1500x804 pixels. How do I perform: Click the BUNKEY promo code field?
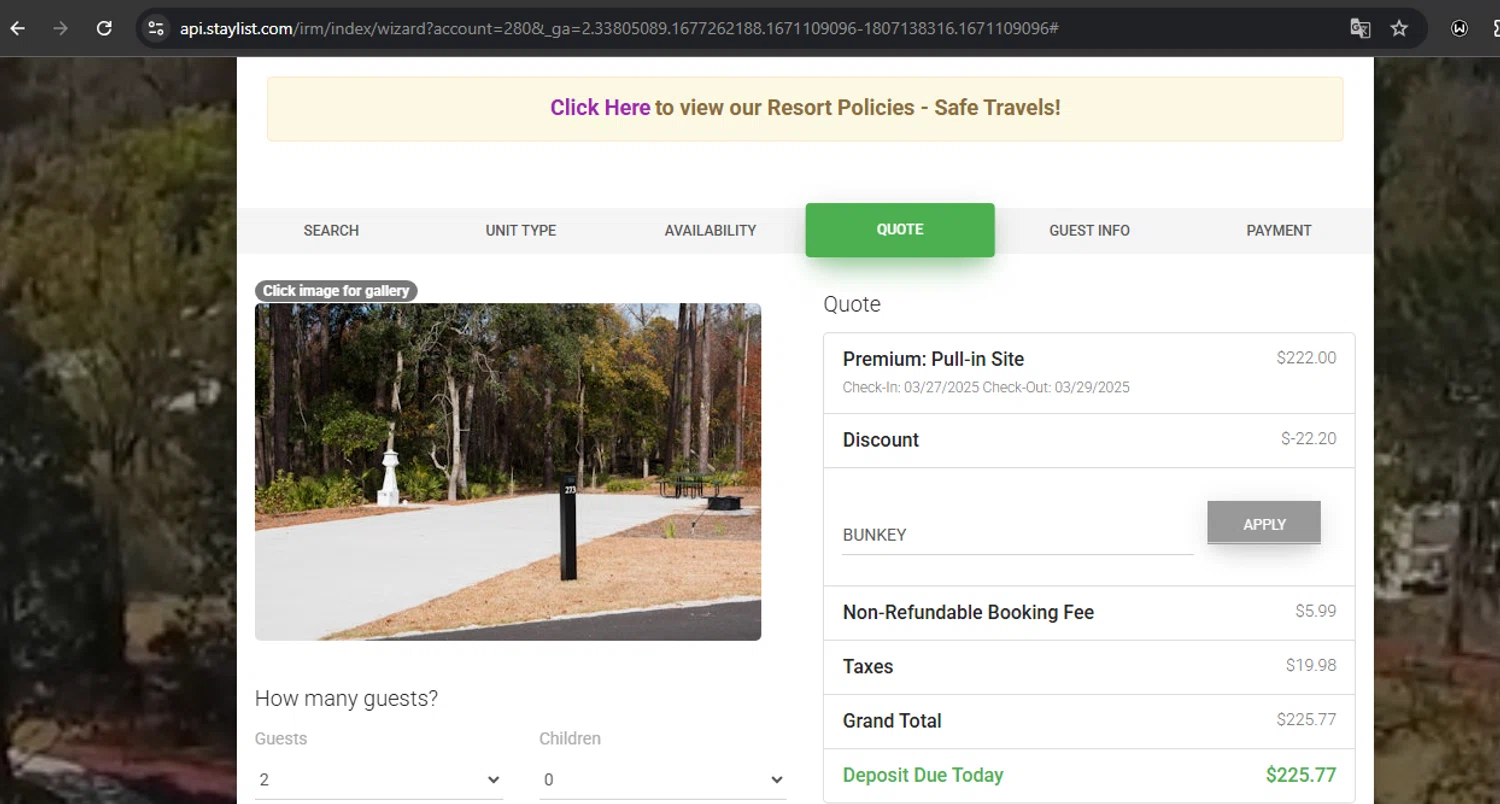(1017, 535)
